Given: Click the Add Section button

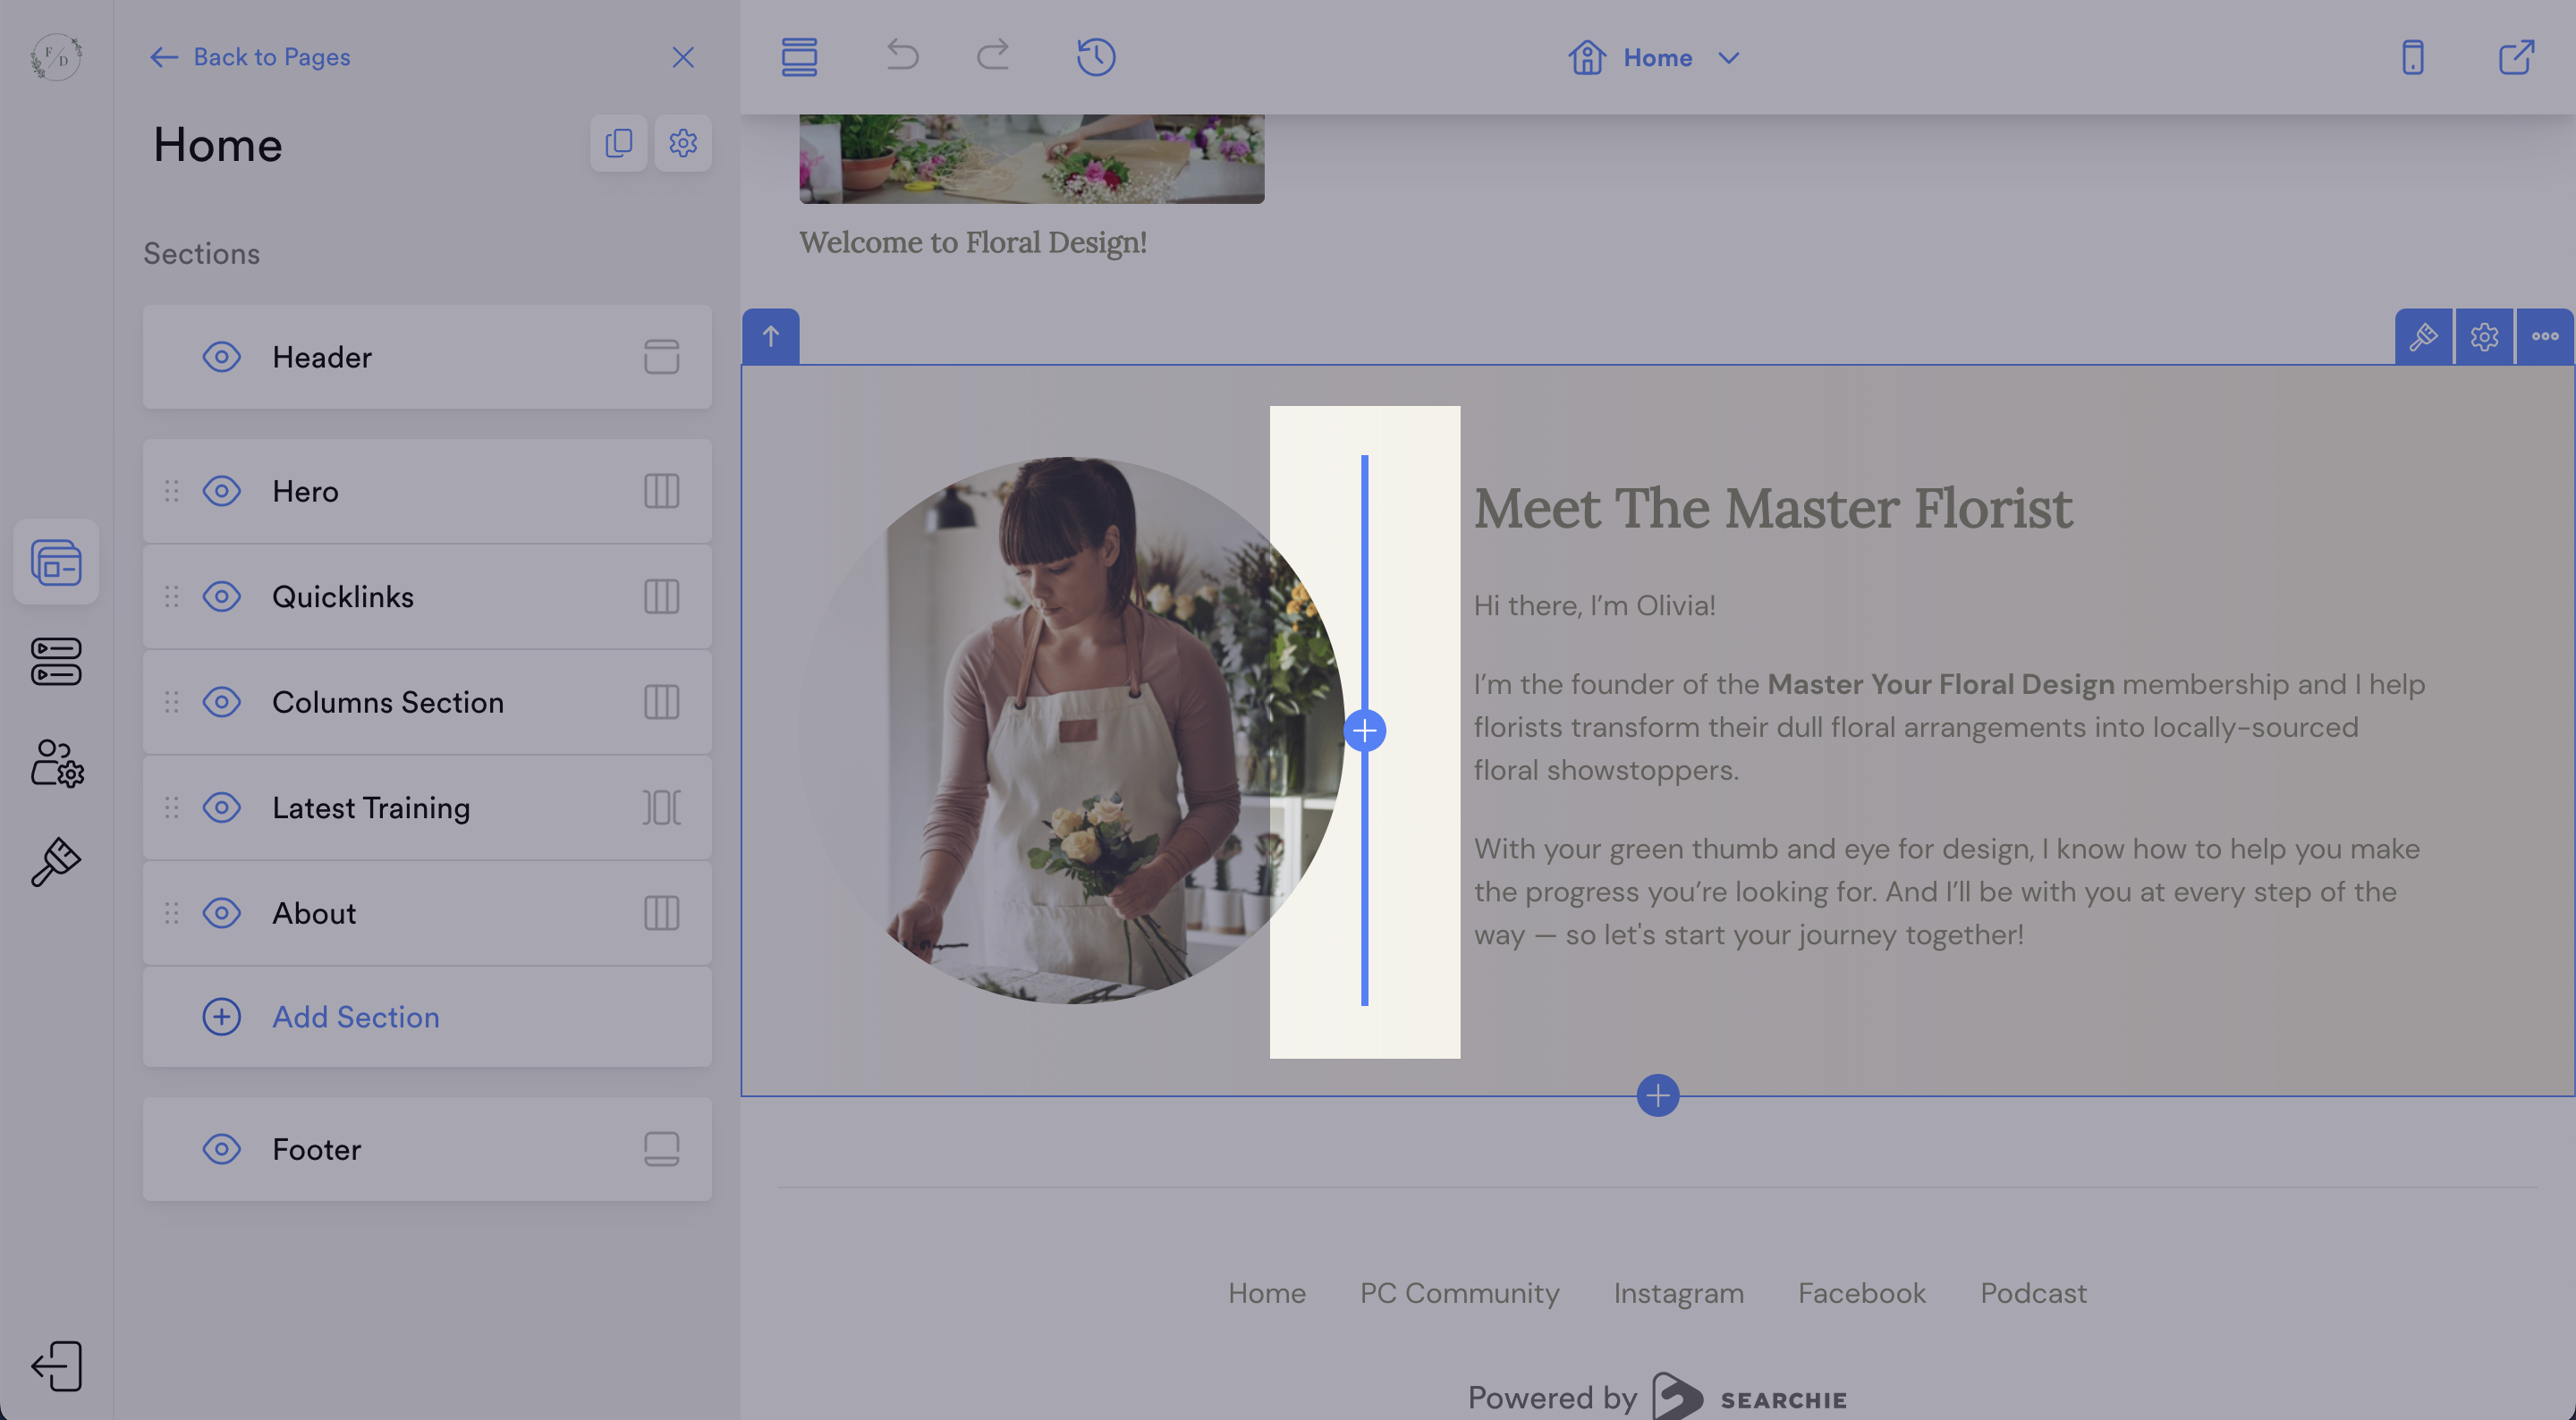Looking at the screenshot, I should pos(355,1017).
